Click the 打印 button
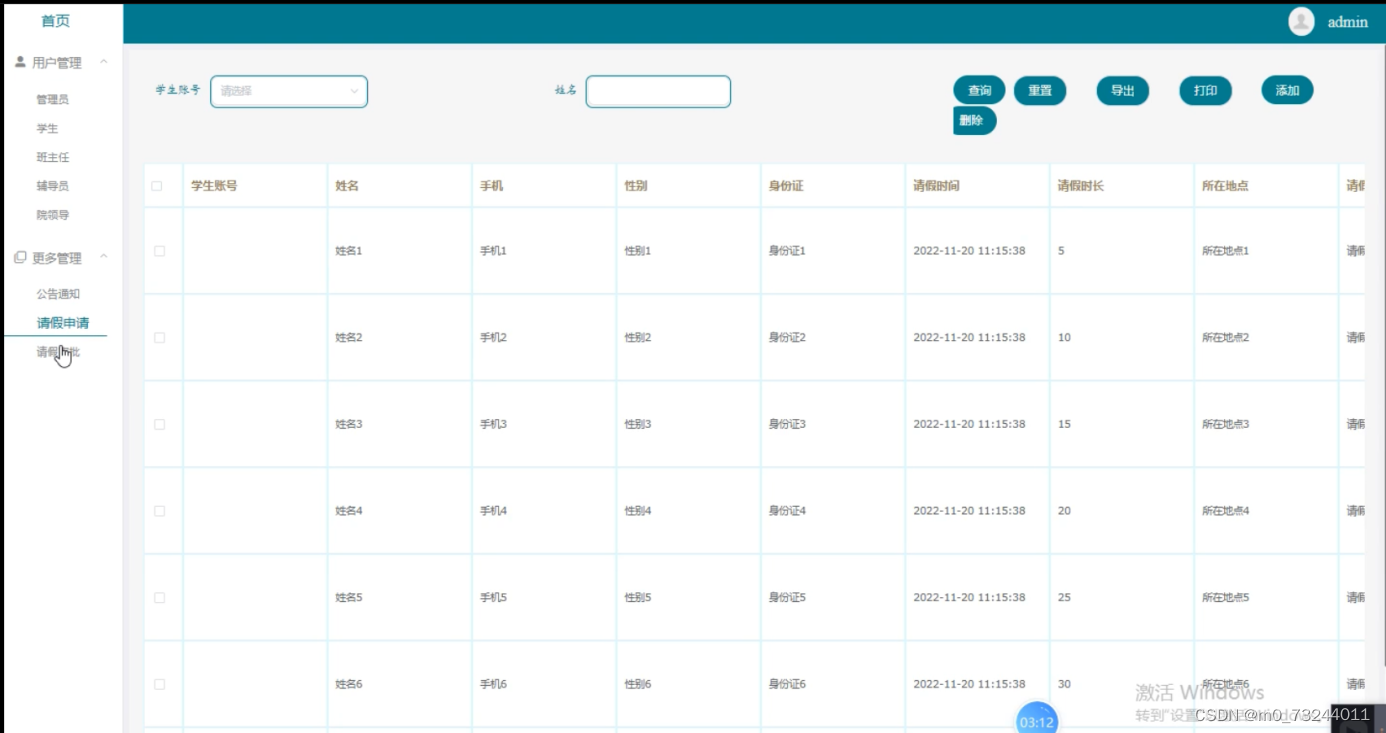 1205,91
